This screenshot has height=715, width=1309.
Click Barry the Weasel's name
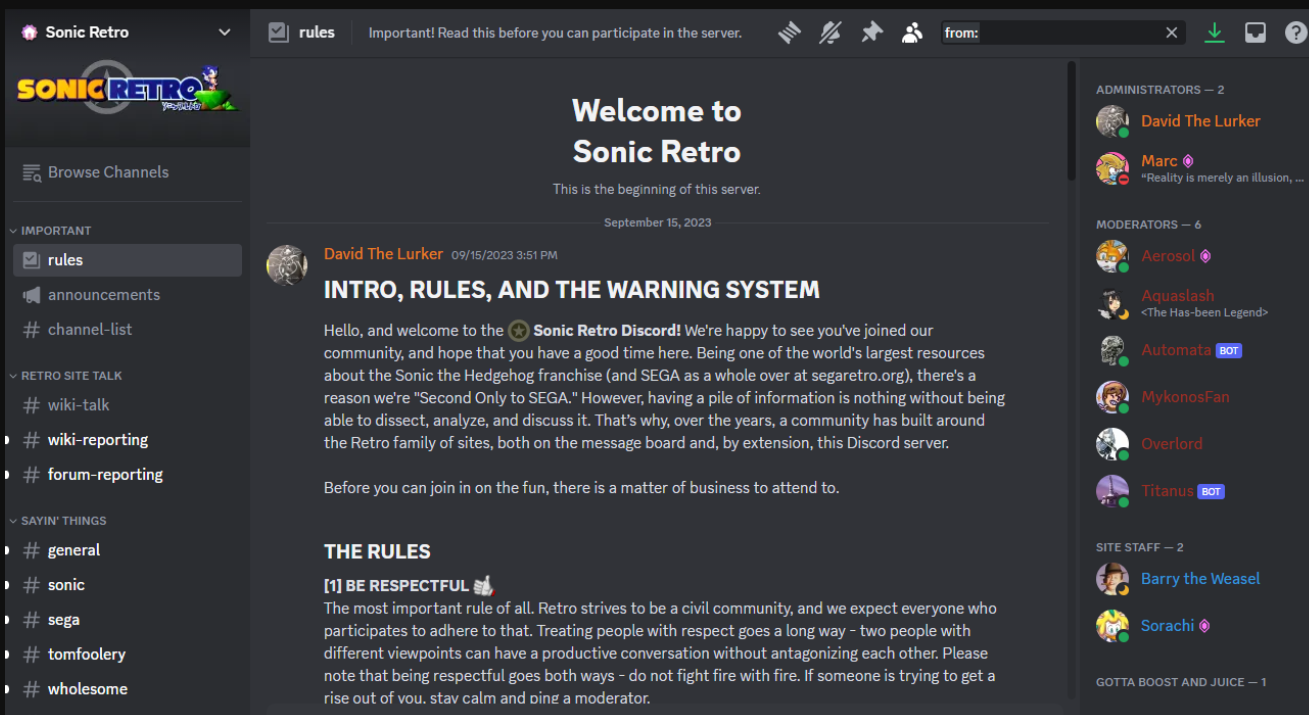(1200, 579)
